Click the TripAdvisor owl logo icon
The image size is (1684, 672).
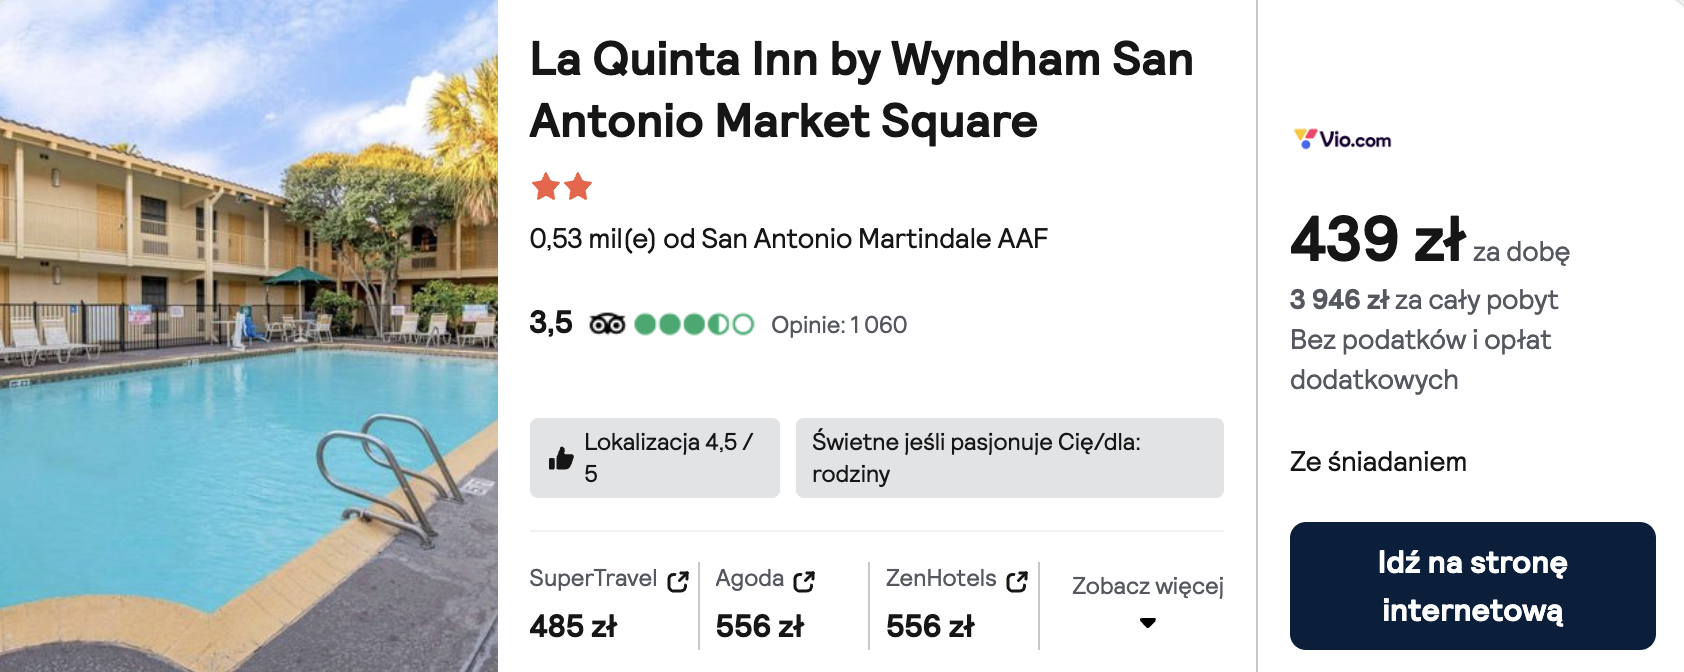point(607,324)
